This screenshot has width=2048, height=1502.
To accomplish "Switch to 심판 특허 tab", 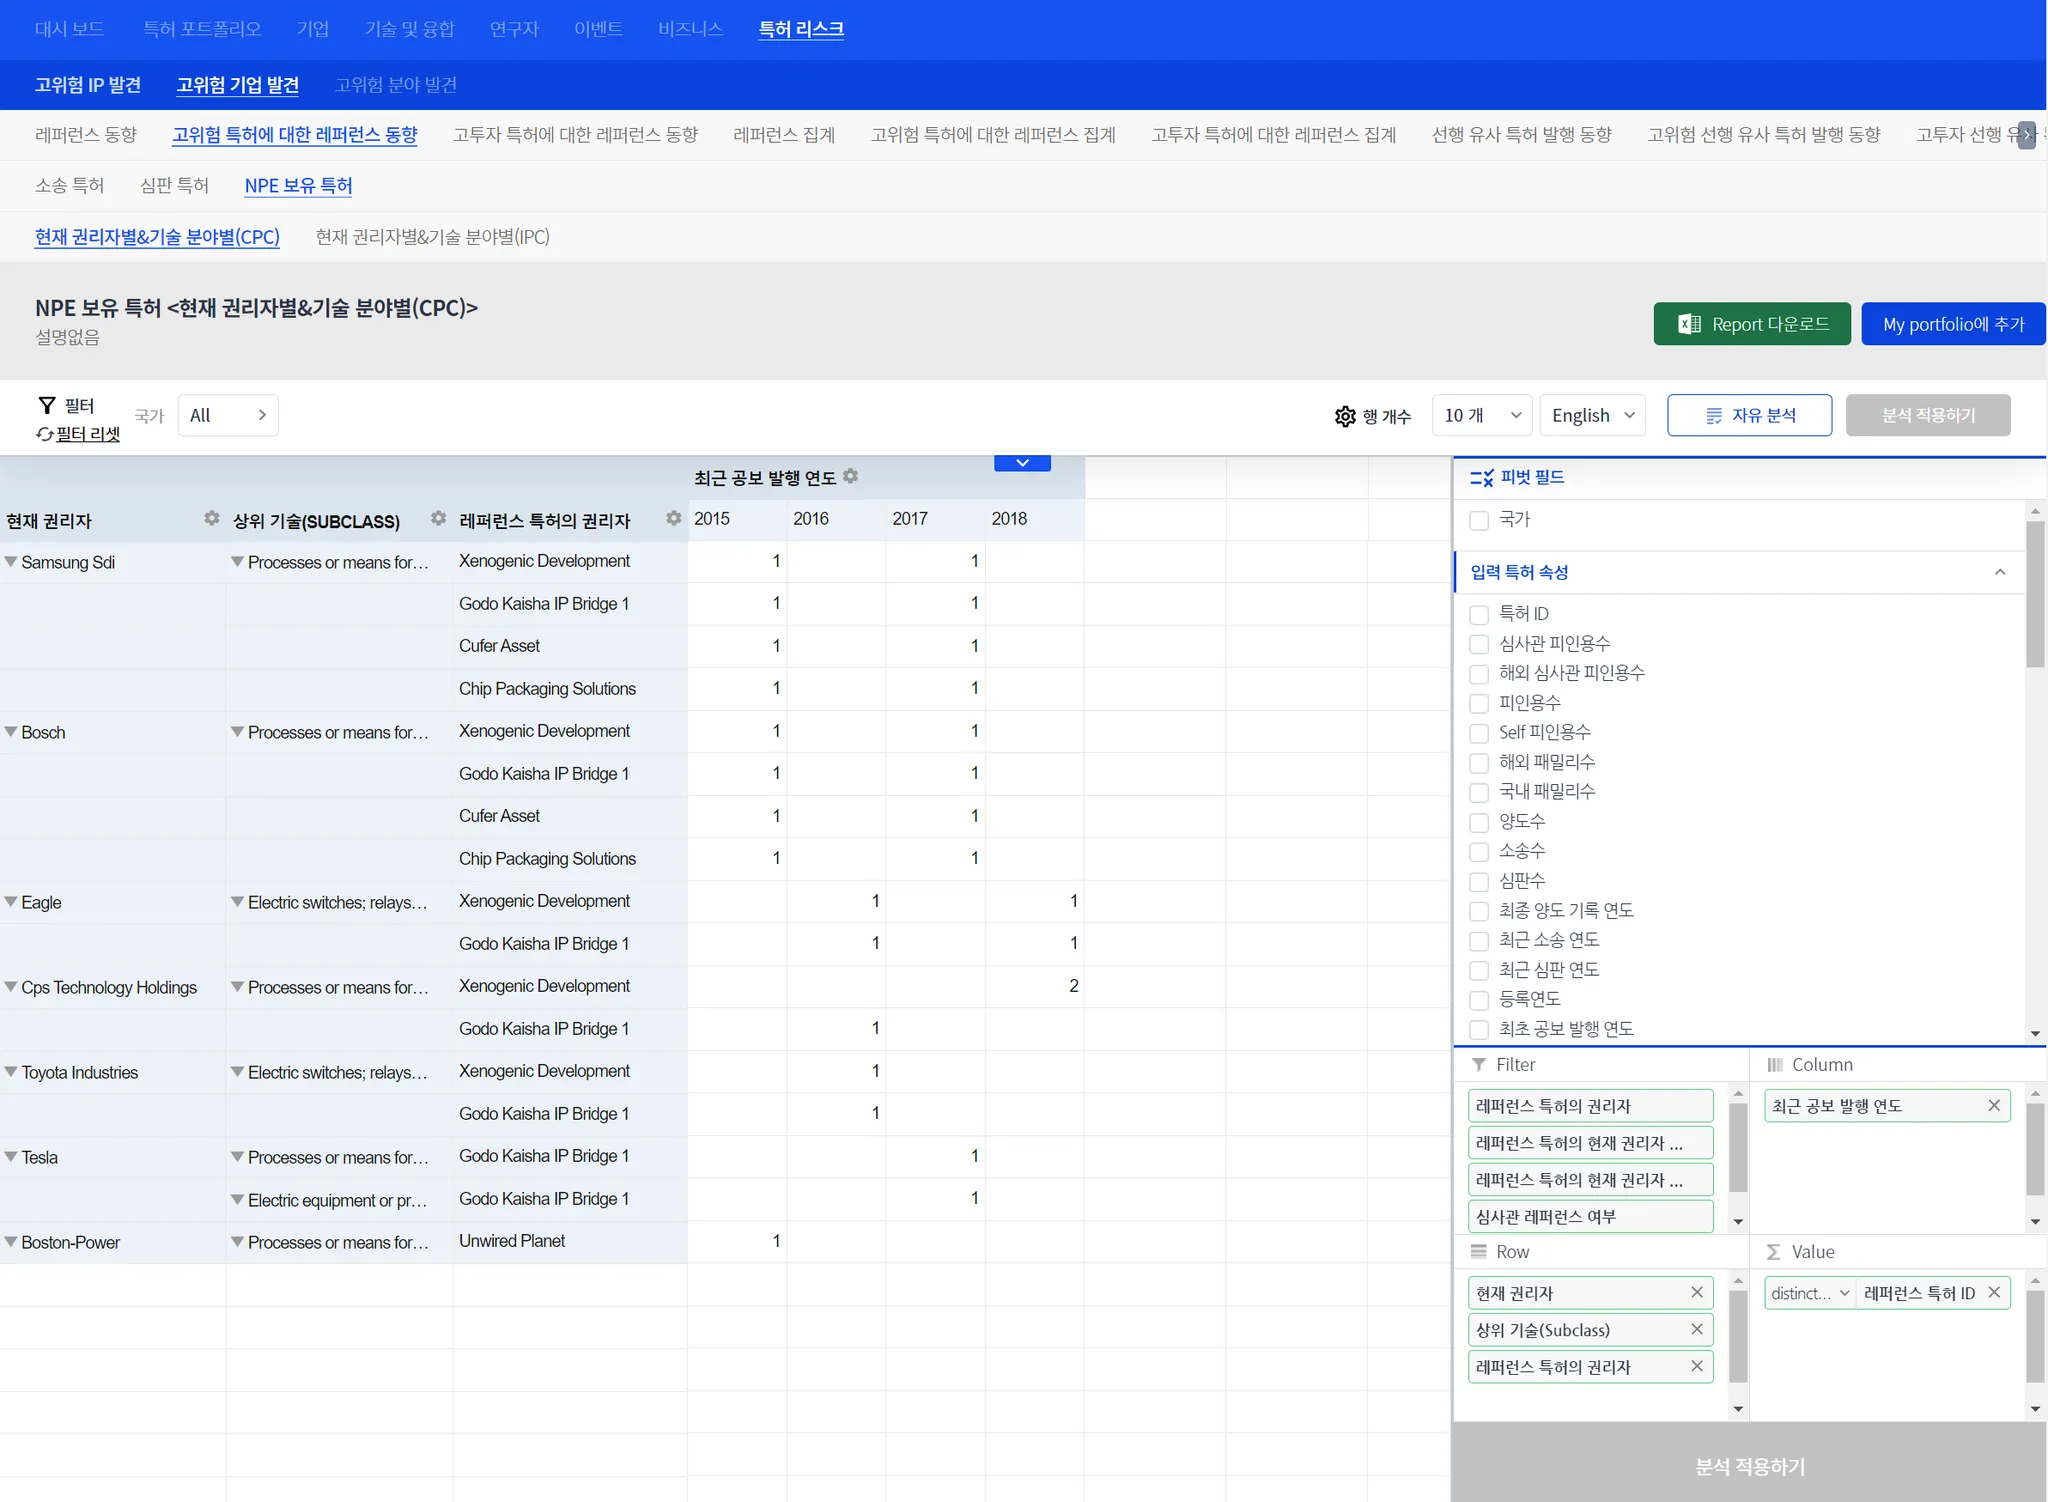I will pyautogui.click(x=174, y=185).
